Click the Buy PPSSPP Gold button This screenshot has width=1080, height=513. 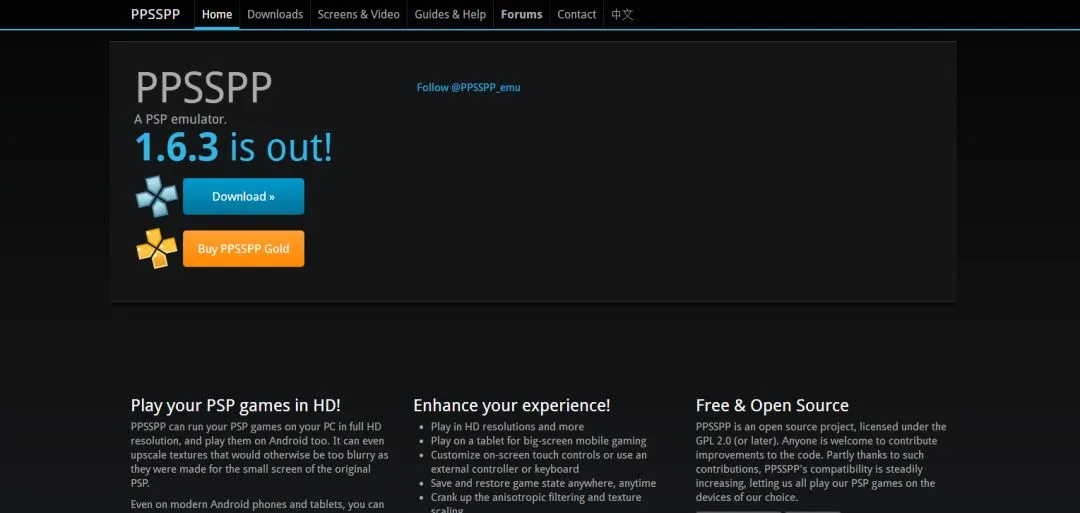(x=243, y=249)
